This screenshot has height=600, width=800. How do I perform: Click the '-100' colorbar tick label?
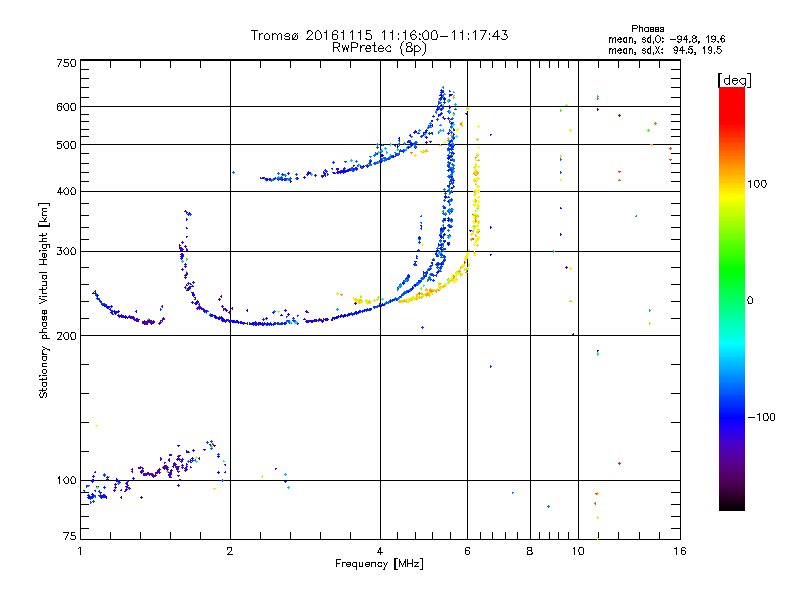(x=761, y=417)
